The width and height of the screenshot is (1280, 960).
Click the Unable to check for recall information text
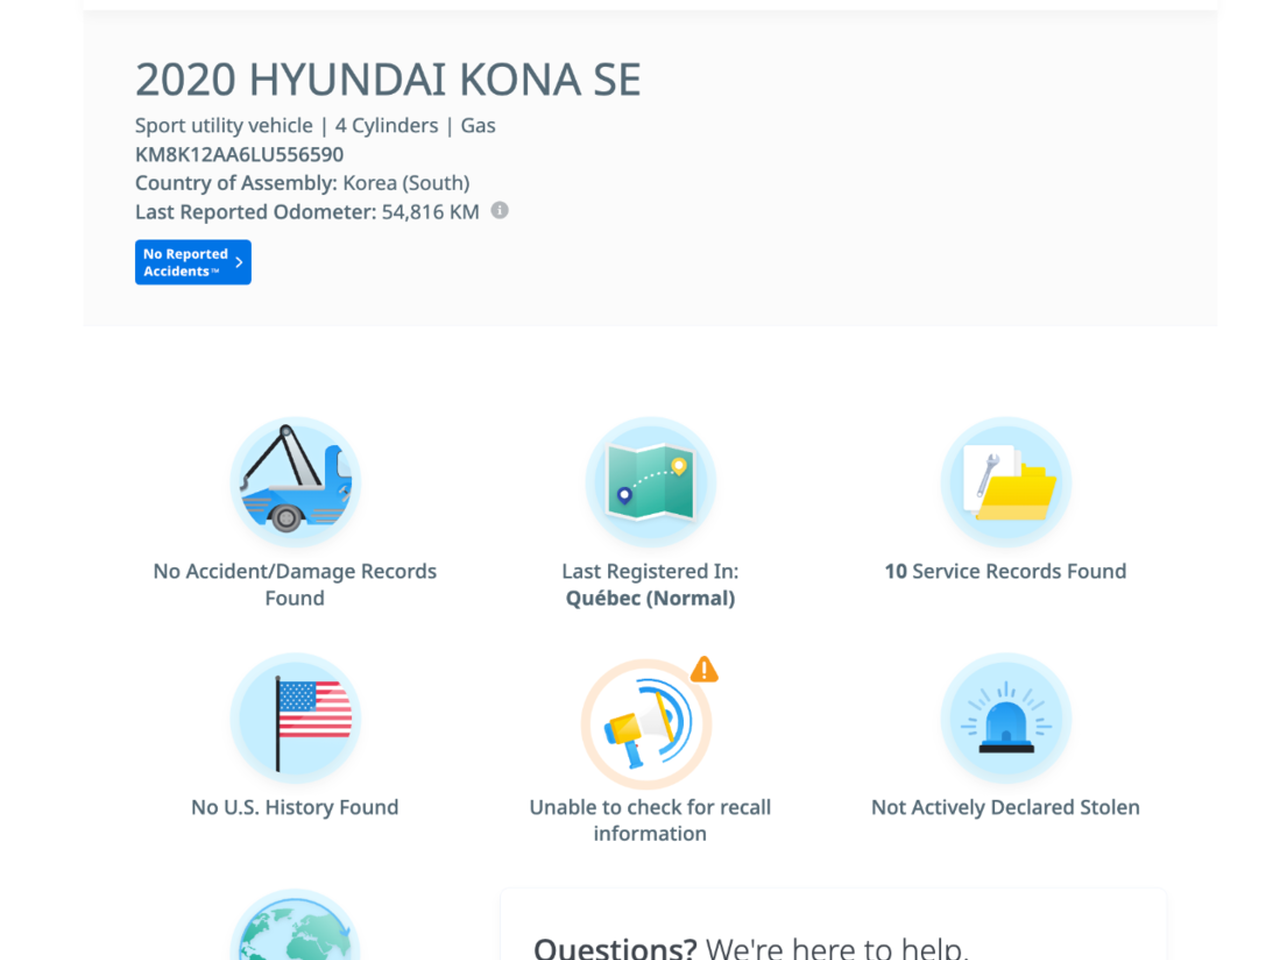pyautogui.click(x=650, y=820)
